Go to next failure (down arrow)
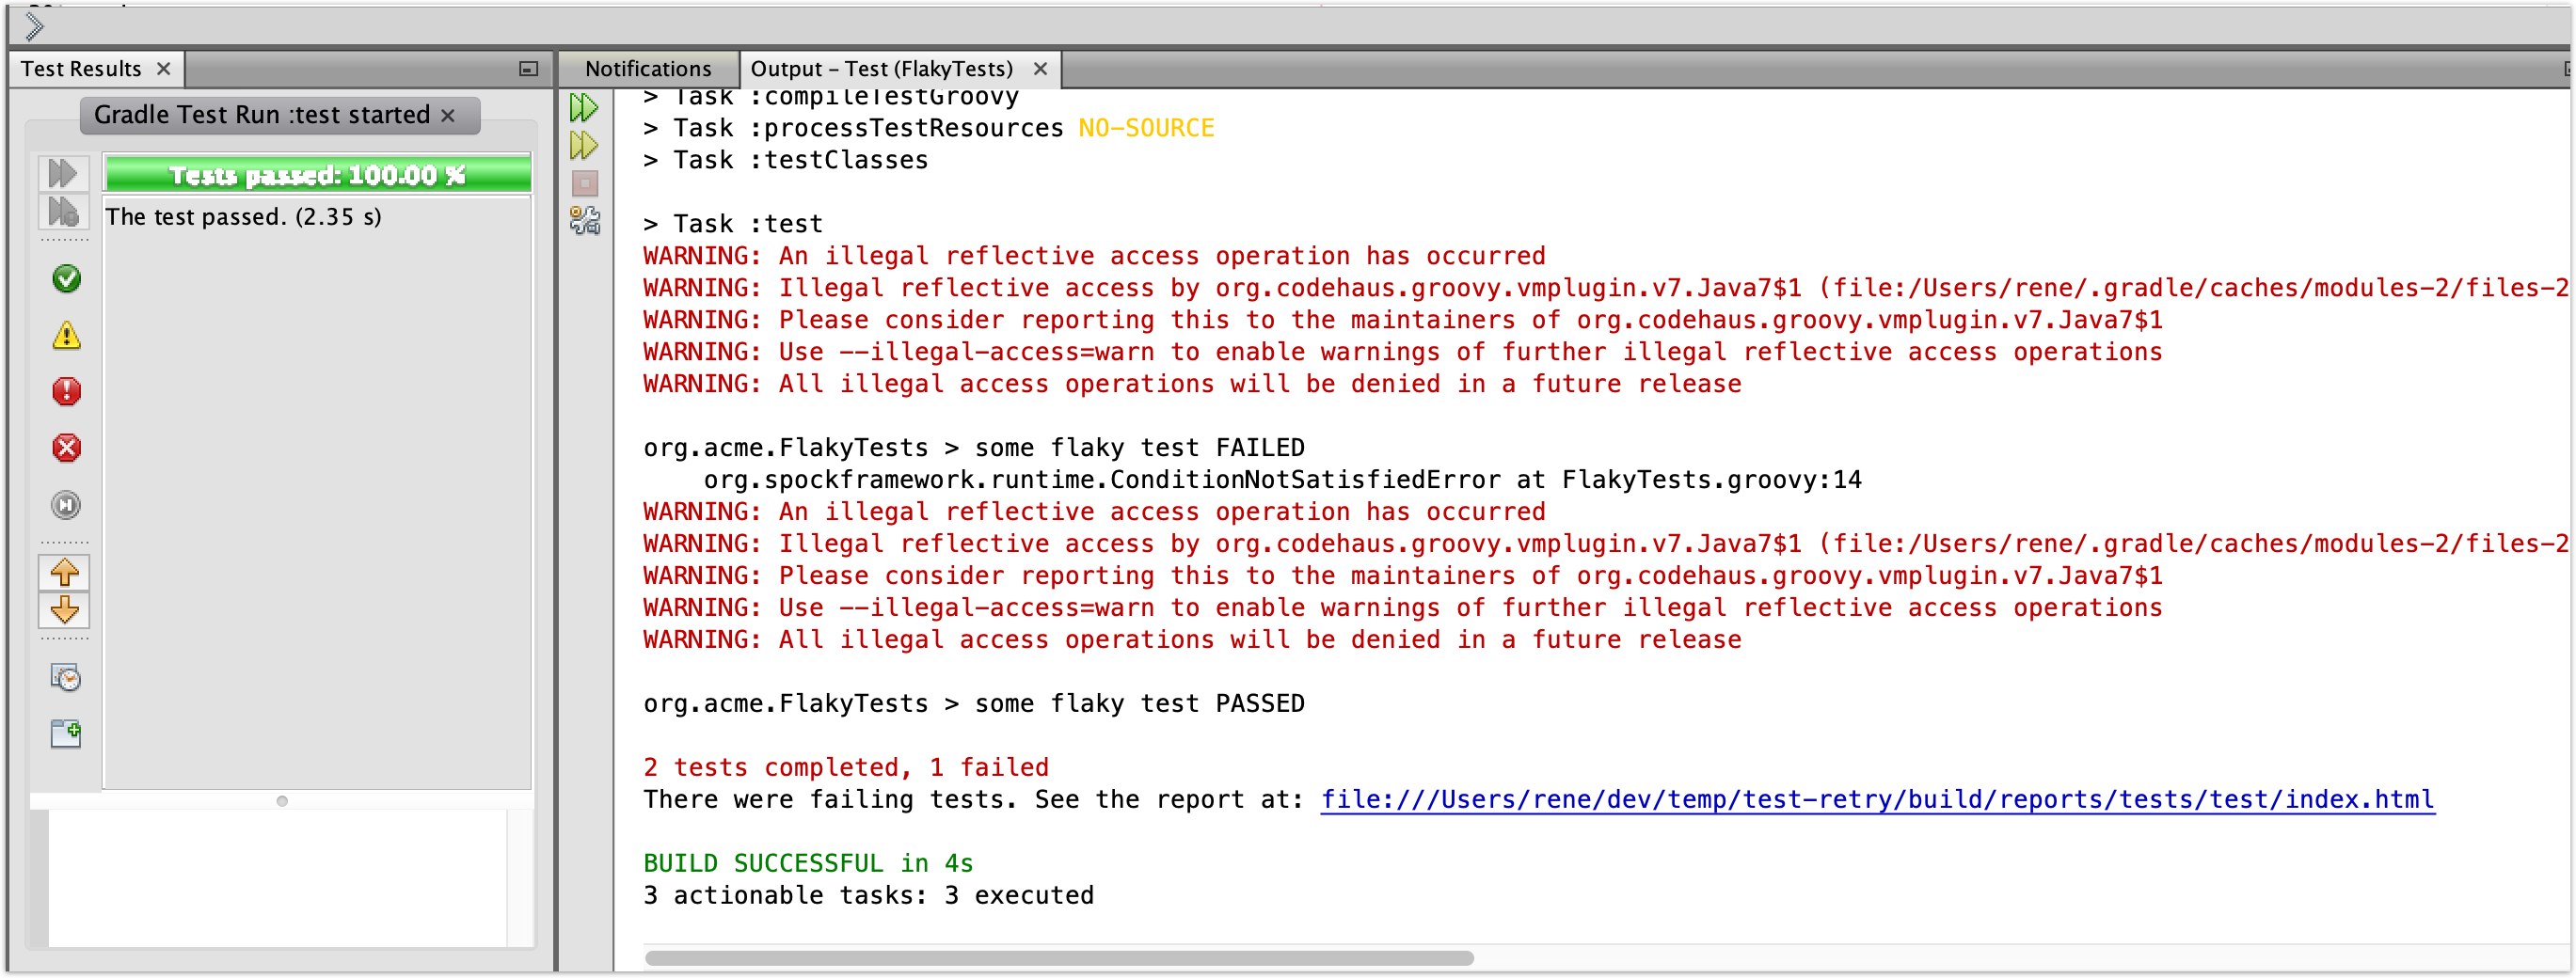Screen dimensions: 2576x978 (x=64, y=610)
